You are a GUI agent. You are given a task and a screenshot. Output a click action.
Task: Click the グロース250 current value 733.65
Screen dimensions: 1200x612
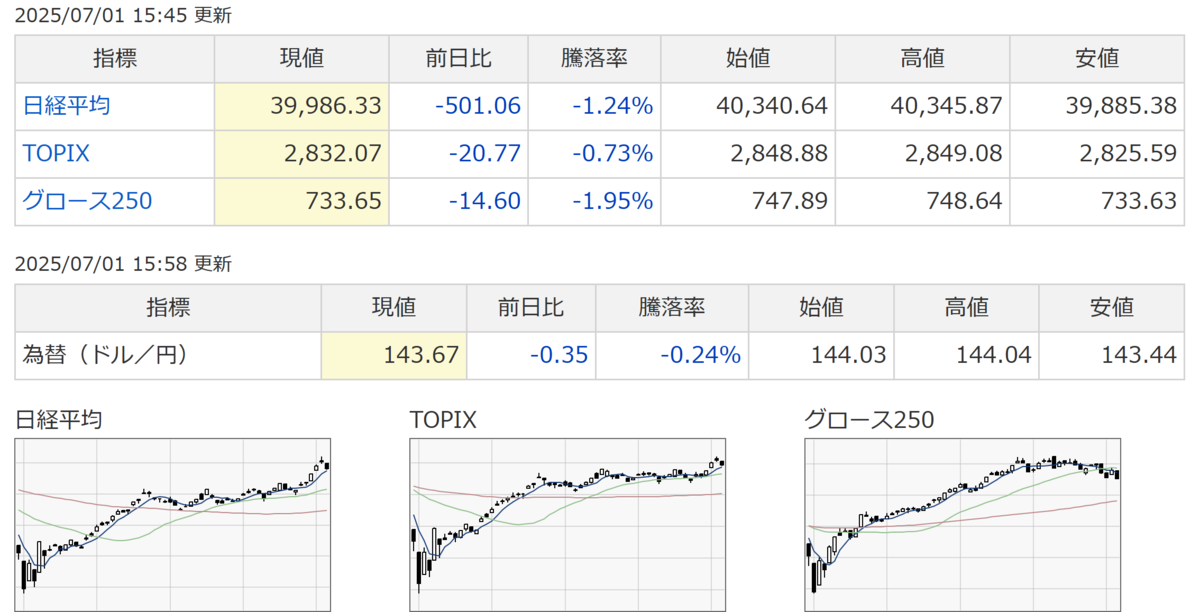[345, 201]
